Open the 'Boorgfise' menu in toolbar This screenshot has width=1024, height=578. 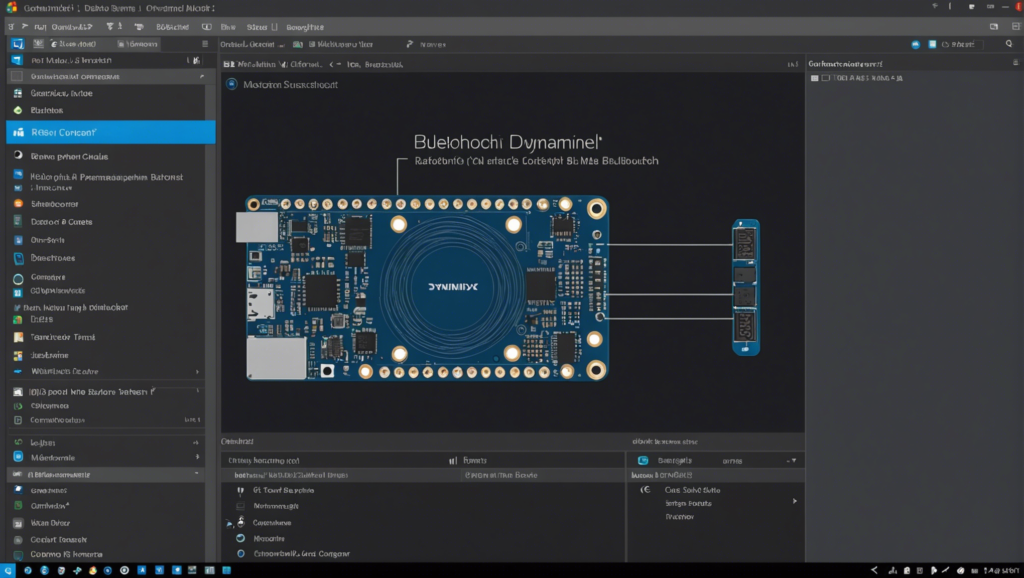305,27
